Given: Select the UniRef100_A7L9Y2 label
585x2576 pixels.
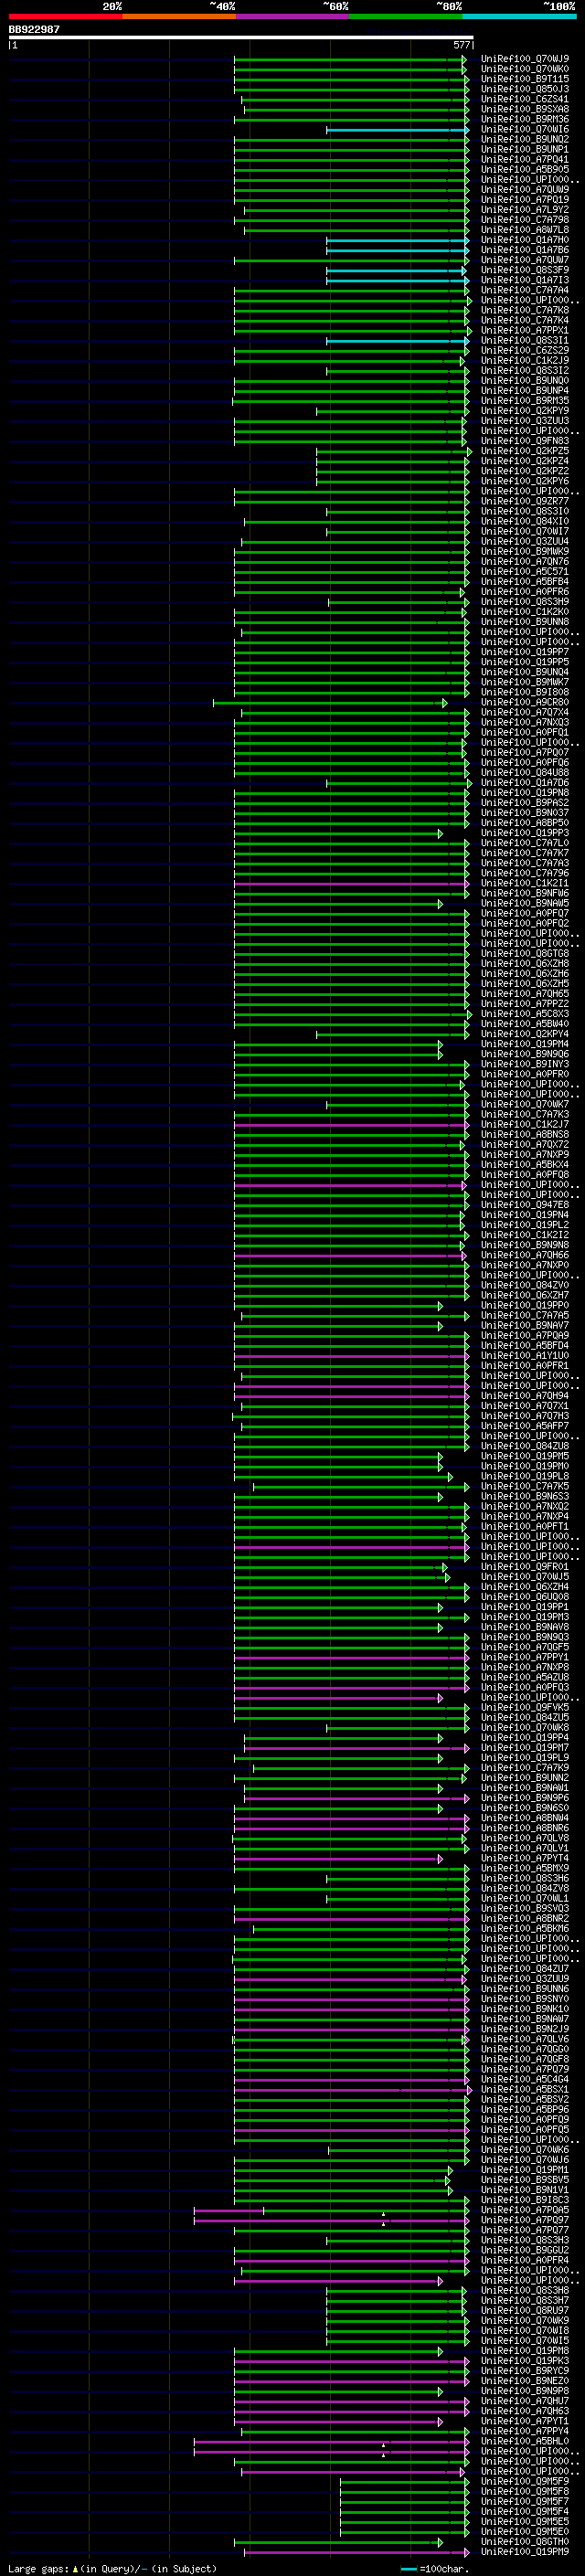Looking at the screenshot, I should [525, 210].
